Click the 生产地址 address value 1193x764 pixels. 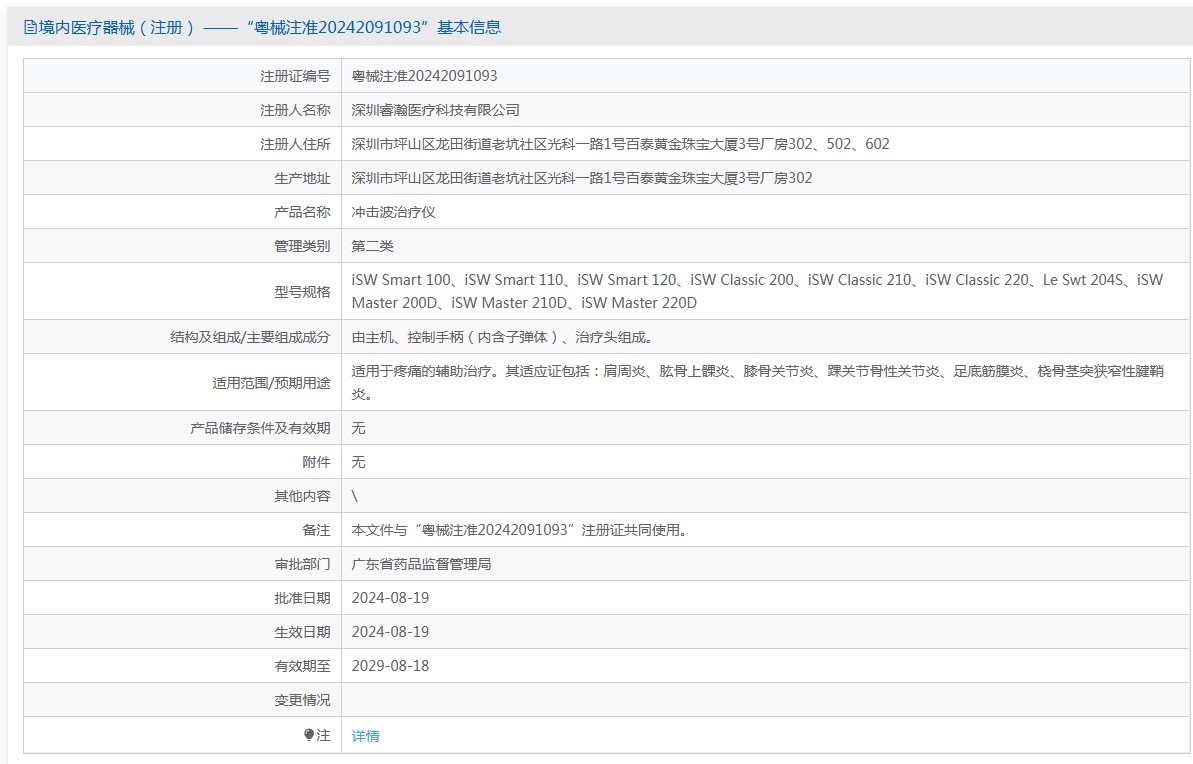pyautogui.click(x=581, y=178)
